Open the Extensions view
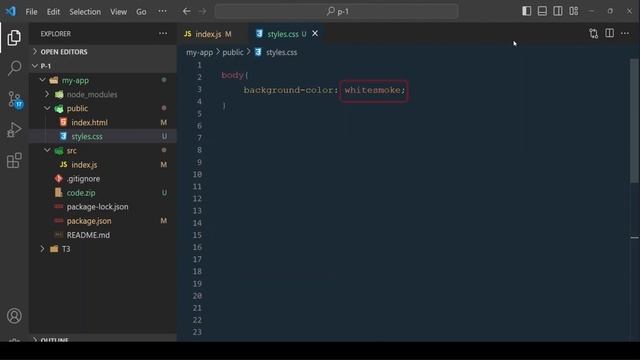 tap(14, 160)
